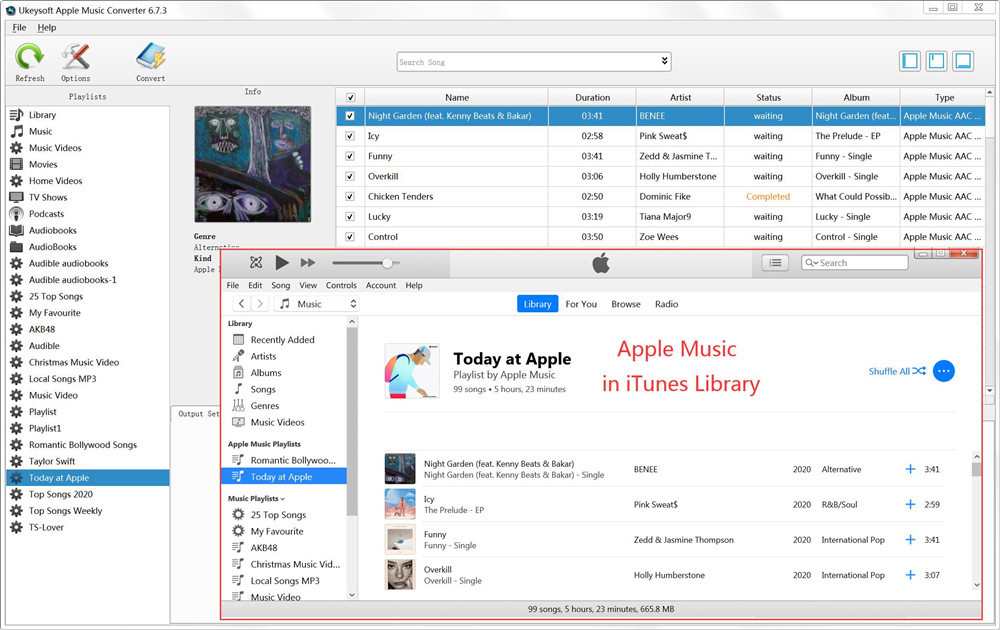Screen dimensions: 1000x630
Task: Open the Help menu in Ukeysoft
Action: 47,27
